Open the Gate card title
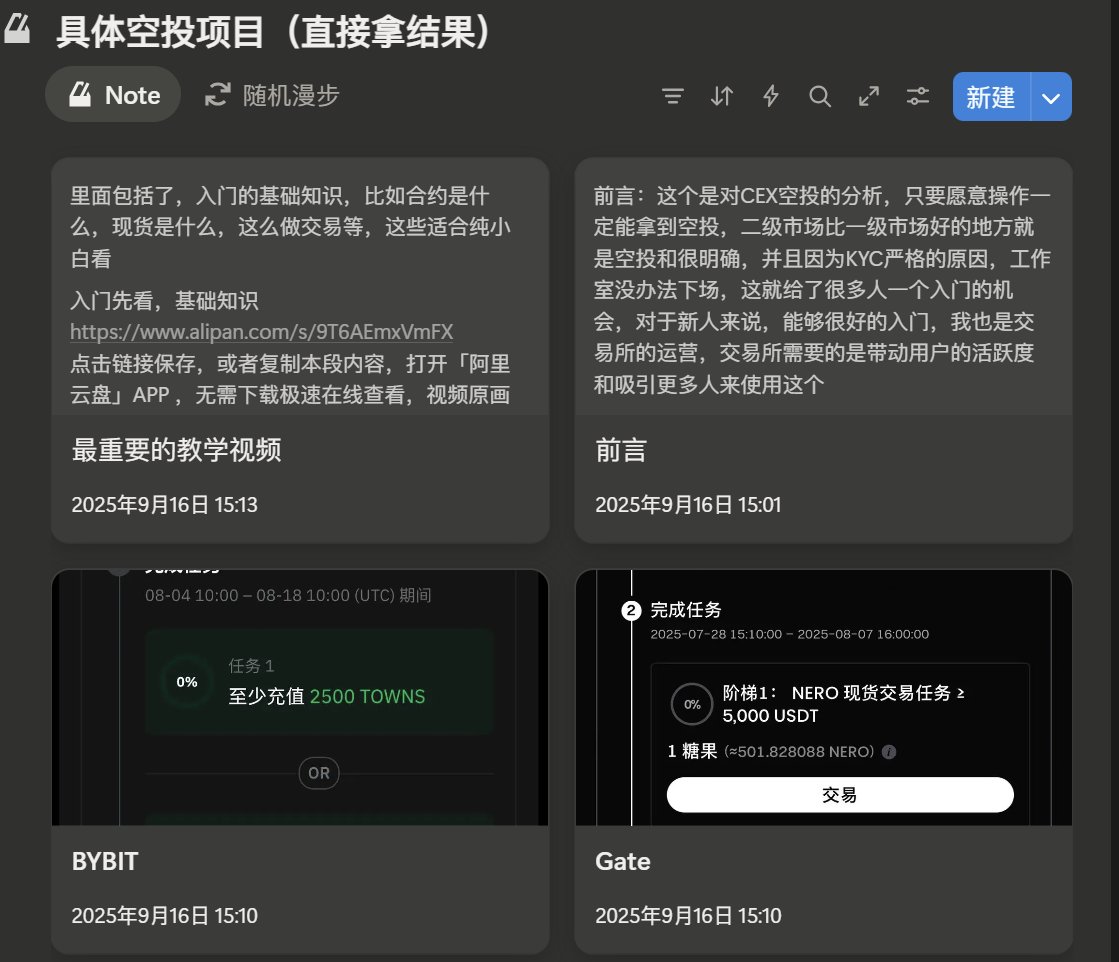The height and width of the screenshot is (962, 1119). coord(623,861)
